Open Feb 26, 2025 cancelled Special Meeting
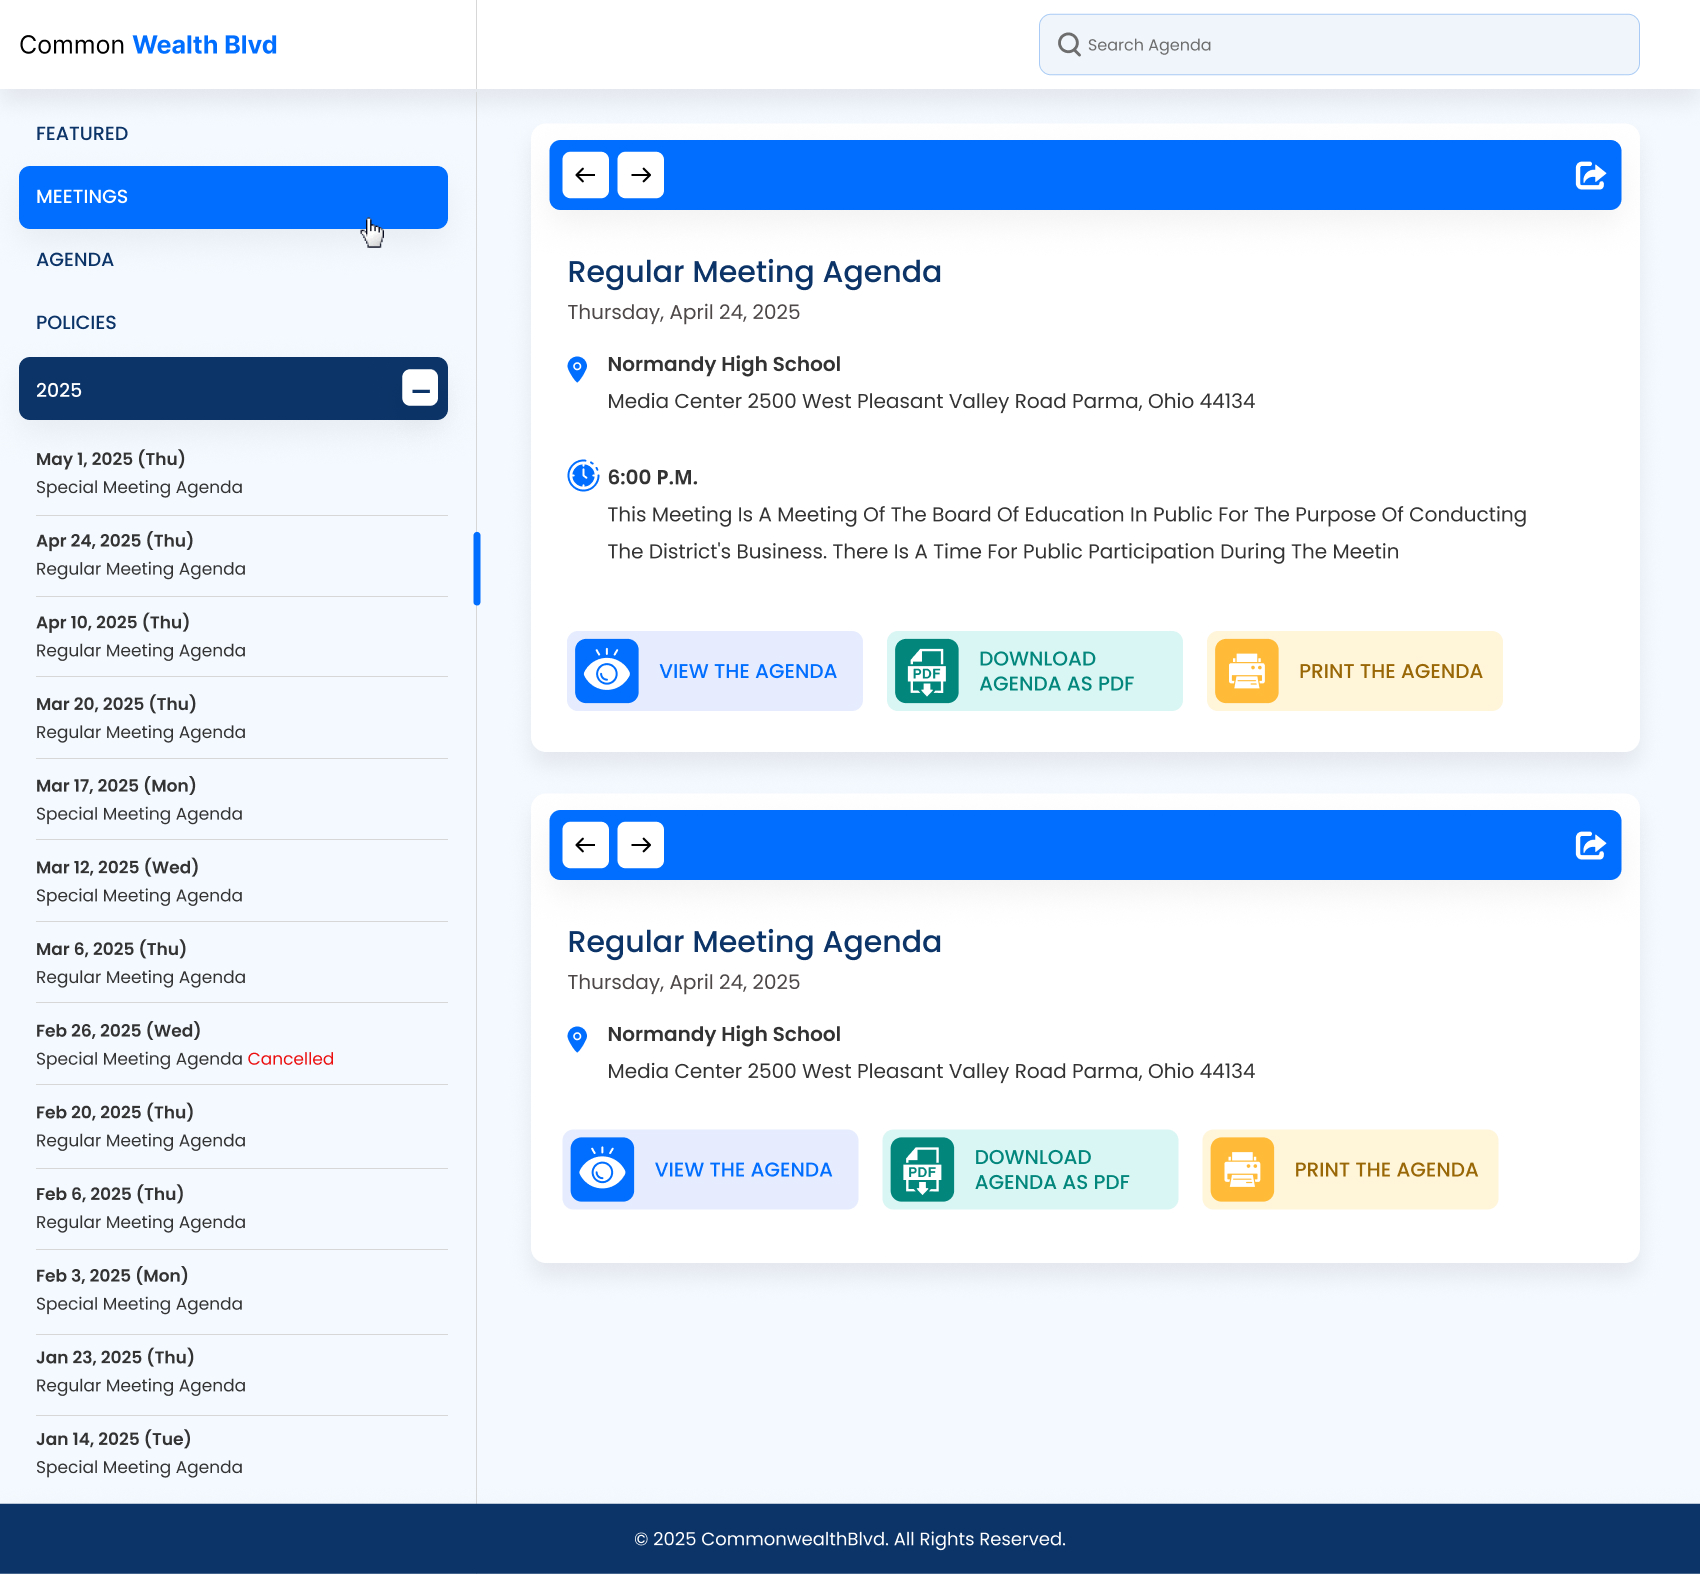This screenshot has width=1700, height=1574. click(241, 1045)
